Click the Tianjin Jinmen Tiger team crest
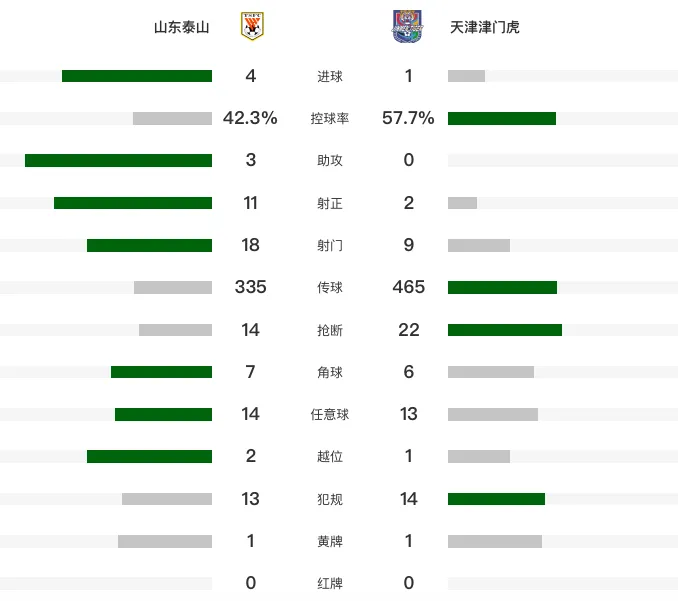This screenshot has height=601, width=678. (407, 26)
